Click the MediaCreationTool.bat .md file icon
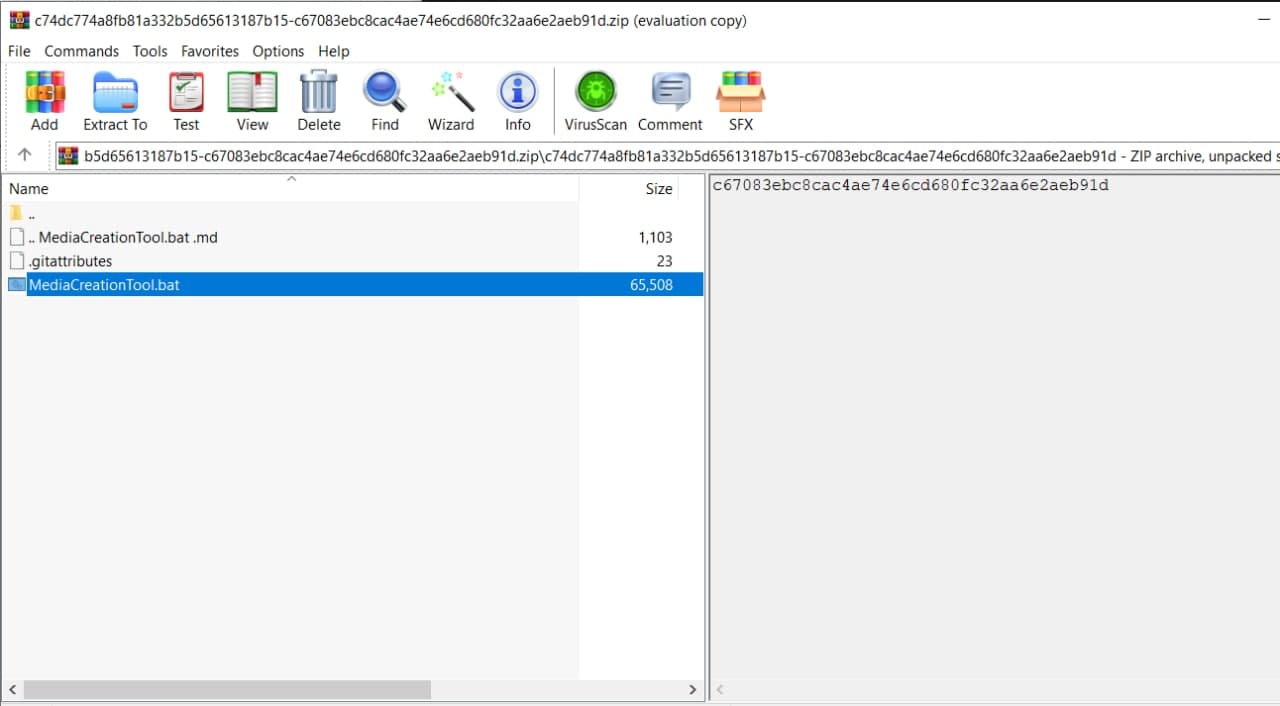 click(x=16, y=237)
